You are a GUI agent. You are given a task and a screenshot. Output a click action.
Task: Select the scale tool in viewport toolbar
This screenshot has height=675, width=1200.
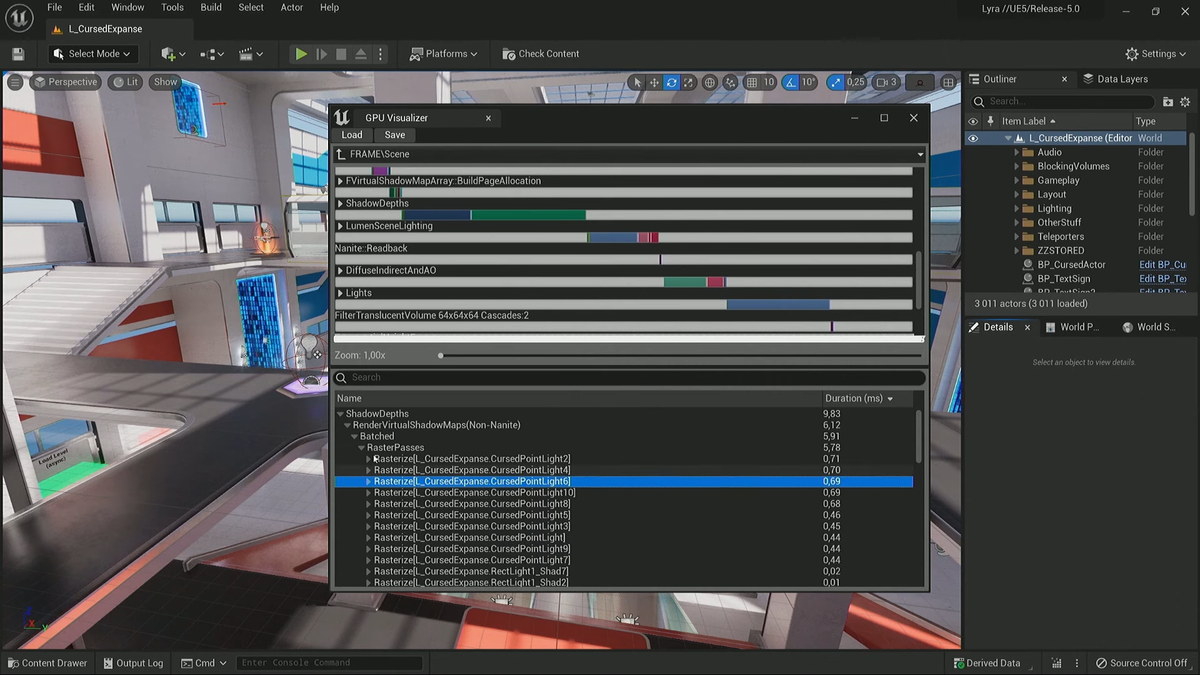689,82
